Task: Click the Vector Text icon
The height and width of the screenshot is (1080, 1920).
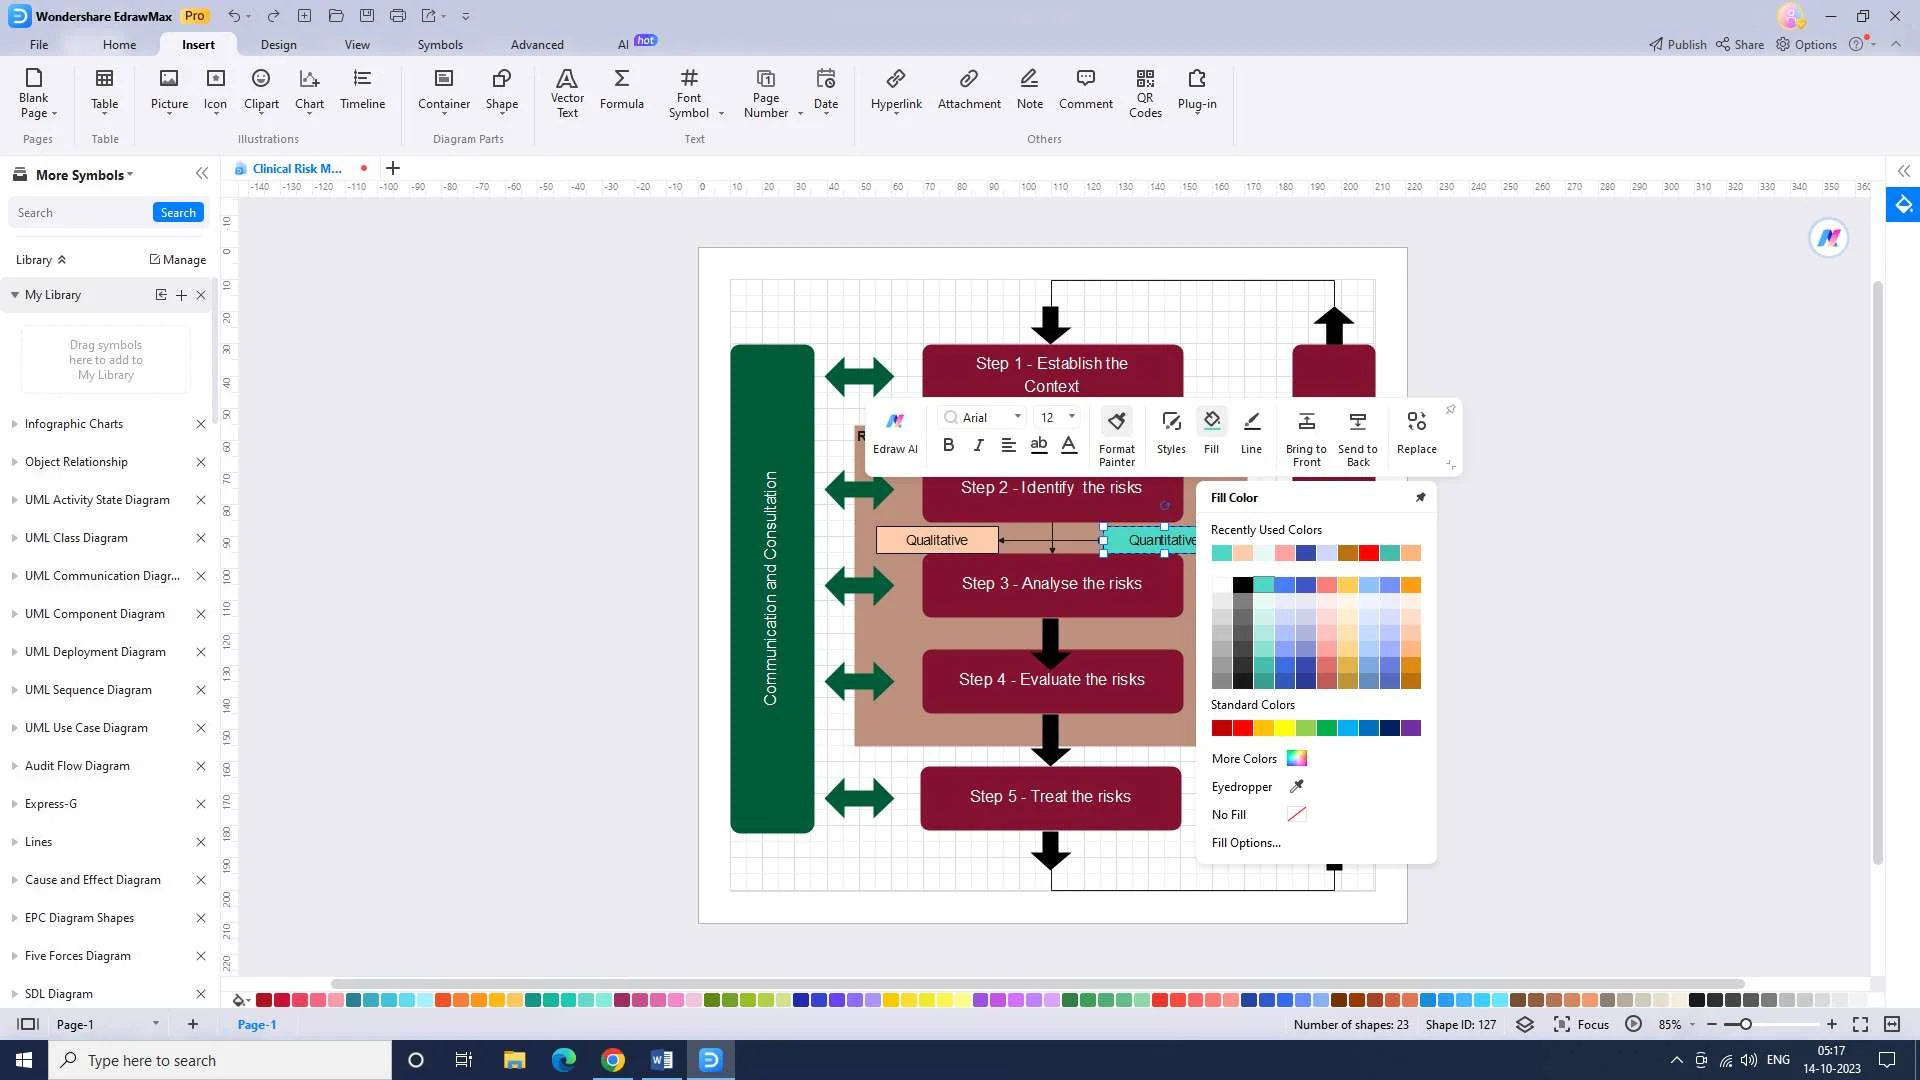Action: point(567,93)
